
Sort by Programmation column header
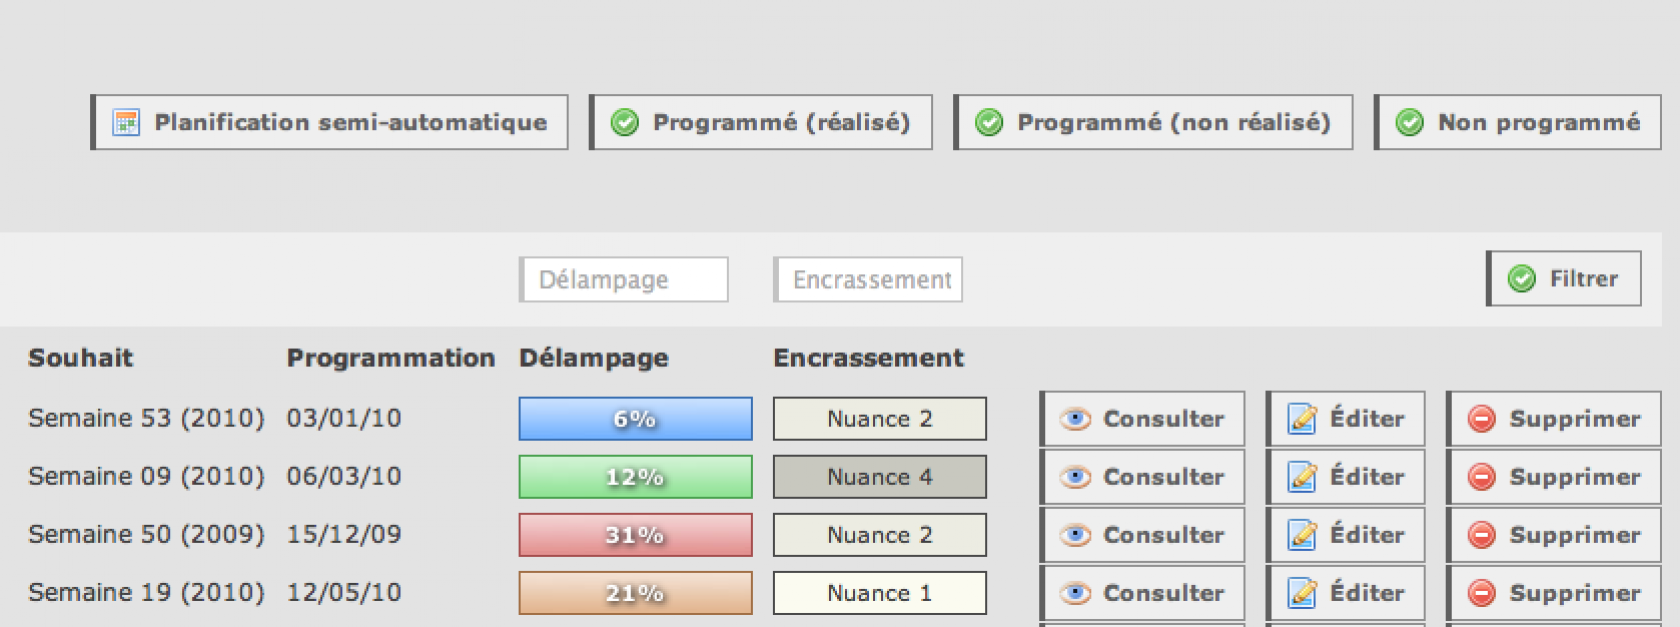click(391, 358)
